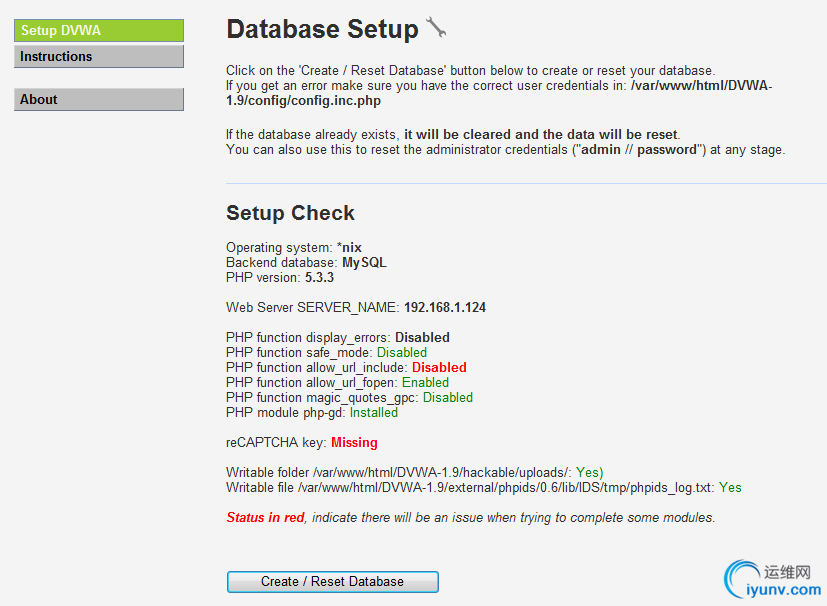Click the Operating system *nix line
This screenshot has width=827, height=606.
tap(294, 247)
